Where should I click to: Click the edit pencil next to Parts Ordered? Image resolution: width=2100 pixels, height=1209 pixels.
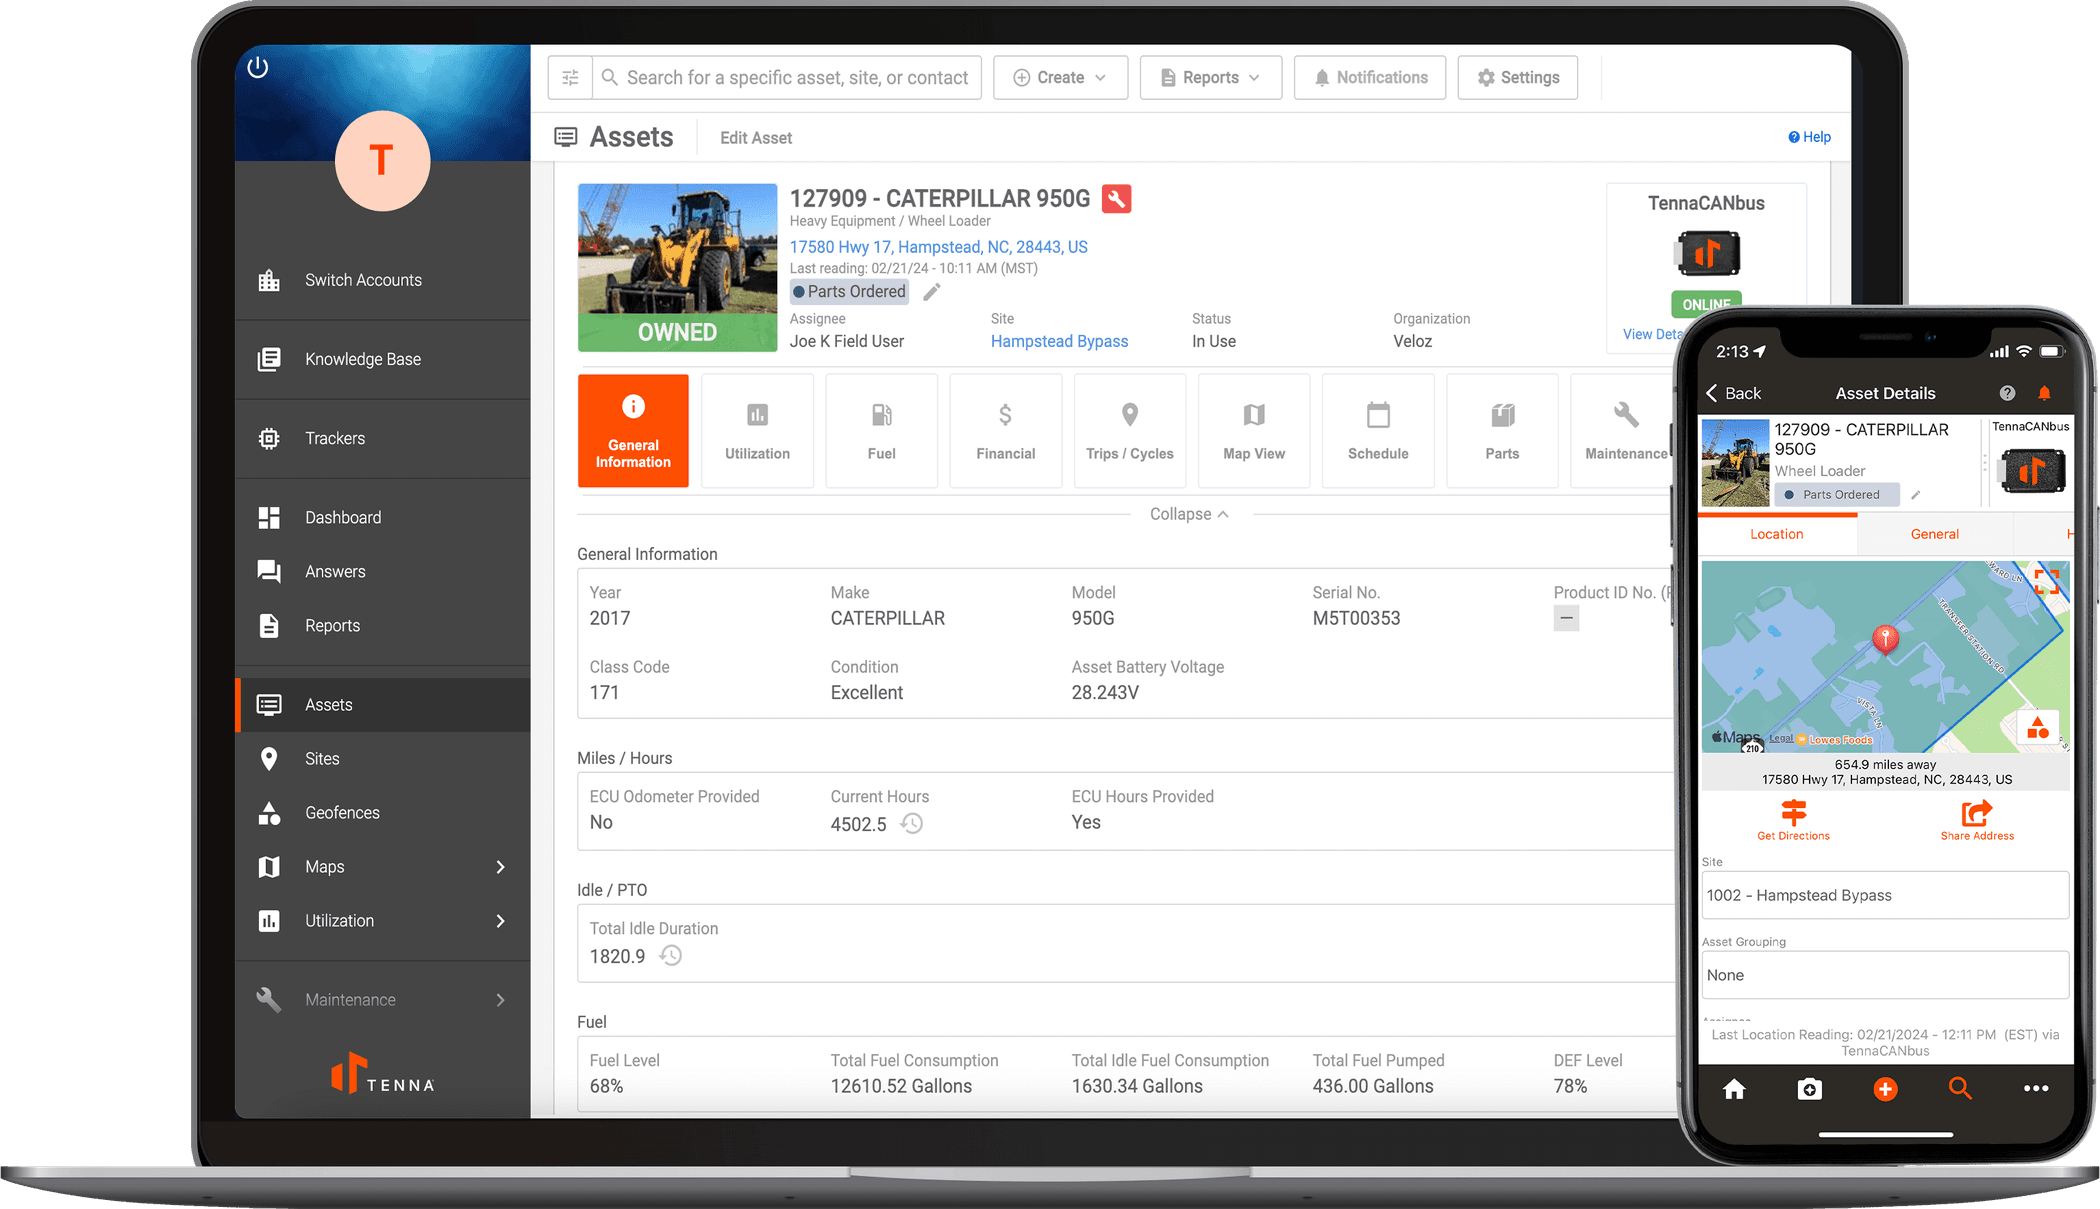point(931,291)
